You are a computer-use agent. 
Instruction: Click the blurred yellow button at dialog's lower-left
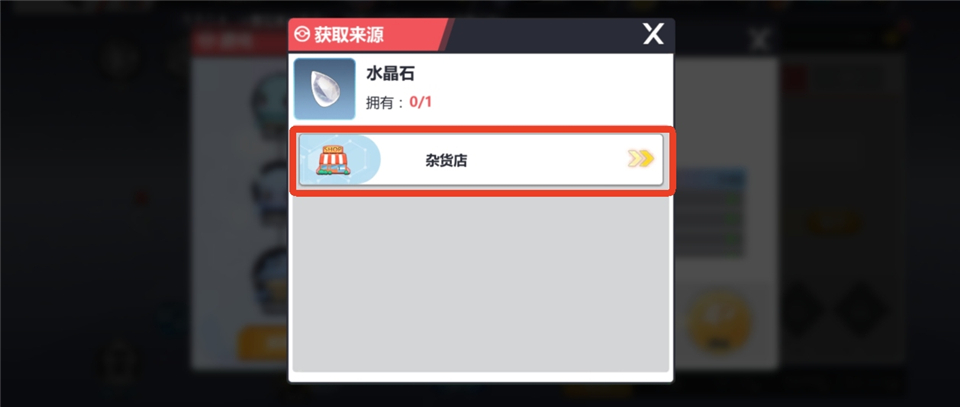pyautogui.click(x=263, y=343)
